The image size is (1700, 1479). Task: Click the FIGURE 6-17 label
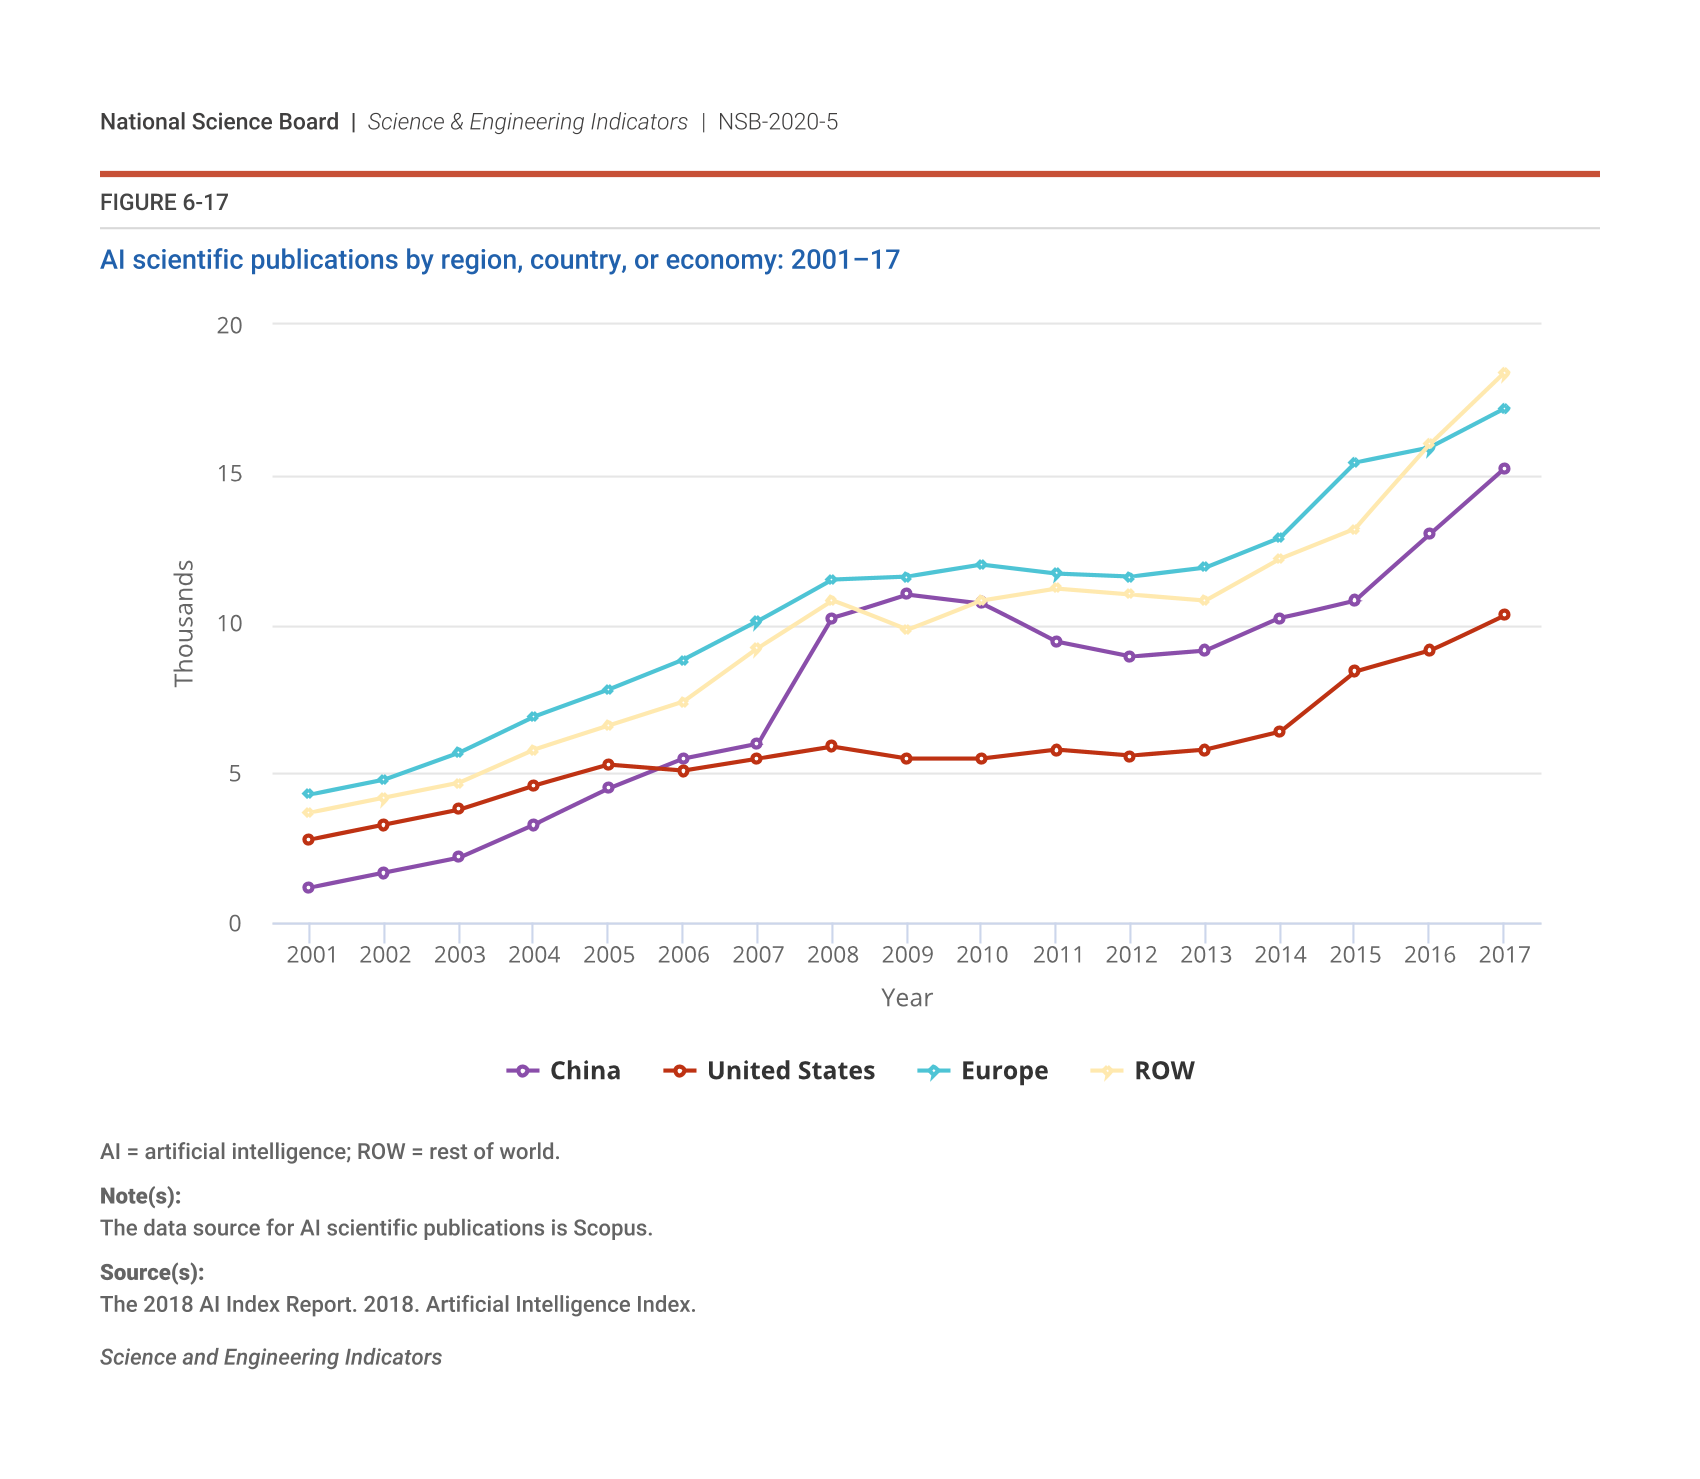point(164,203)
